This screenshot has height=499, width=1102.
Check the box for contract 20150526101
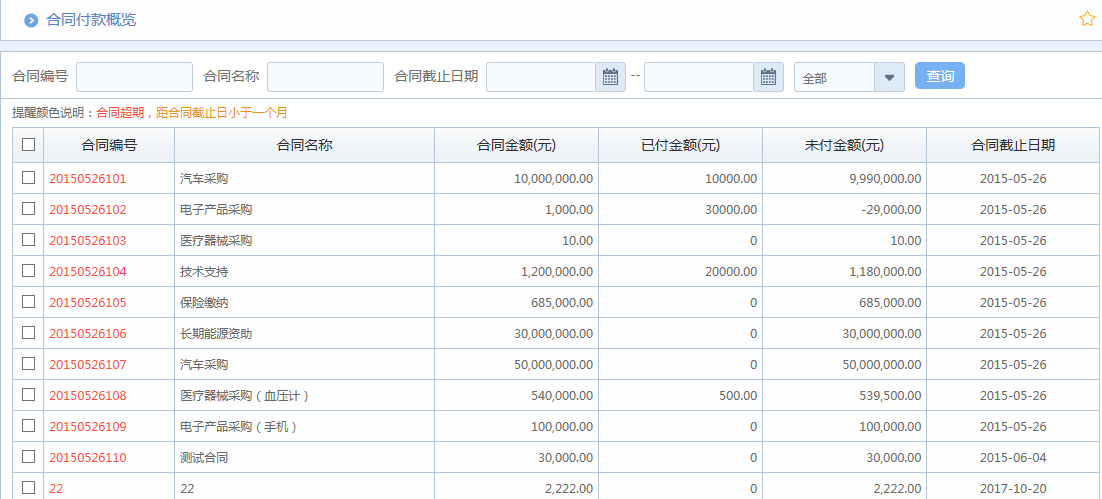[28, 178]
